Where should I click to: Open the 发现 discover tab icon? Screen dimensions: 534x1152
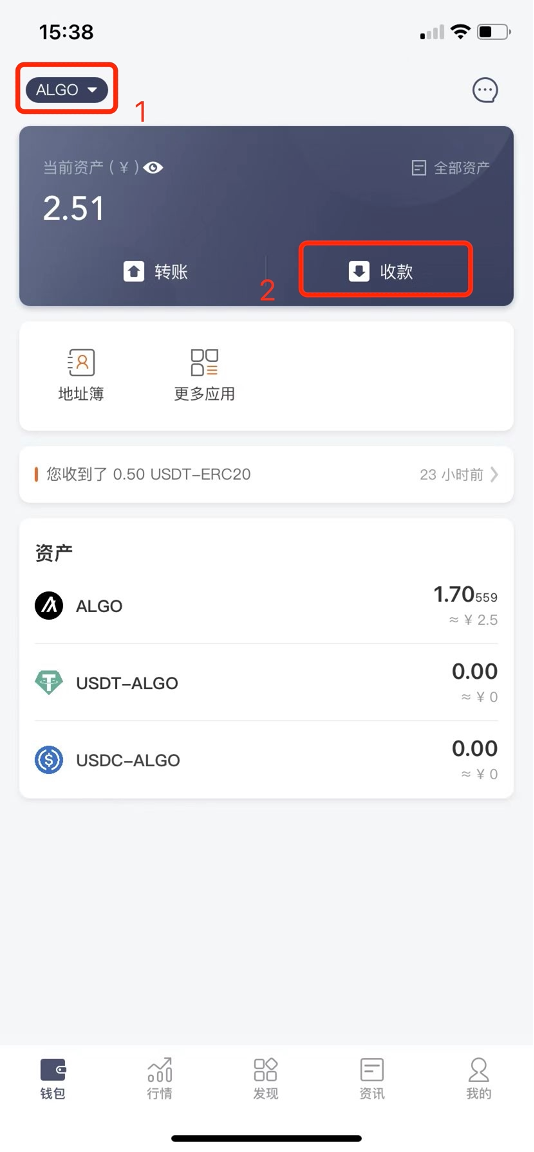coord(266,1069)
